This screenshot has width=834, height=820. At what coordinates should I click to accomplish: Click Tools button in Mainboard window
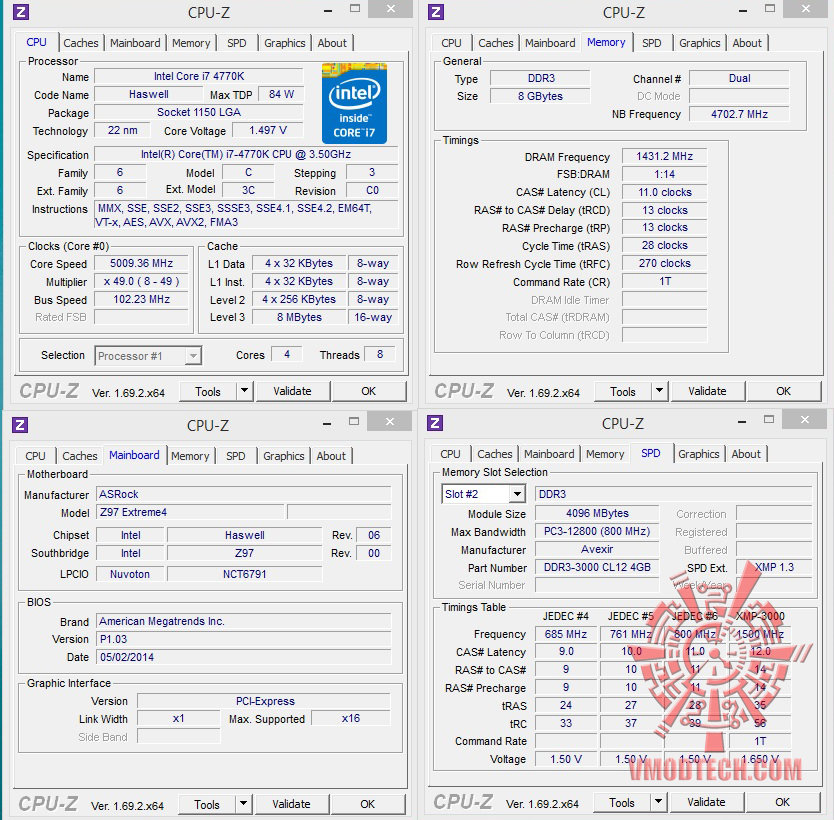point(206,805)
